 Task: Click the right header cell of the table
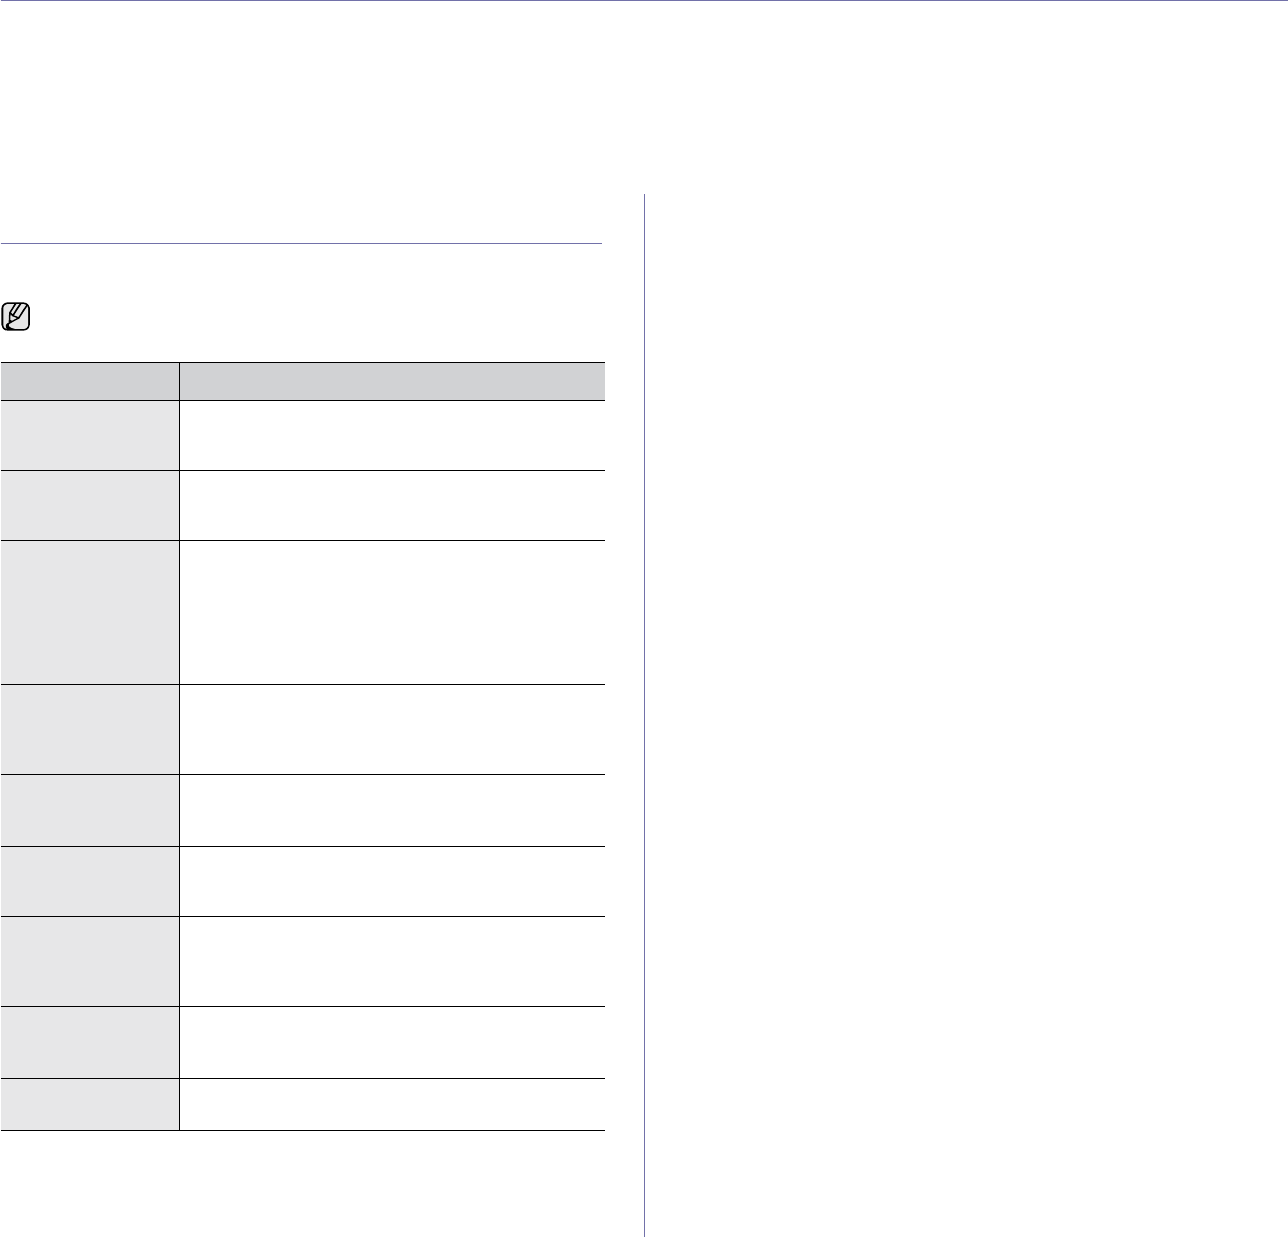click(x=392, y=380)
